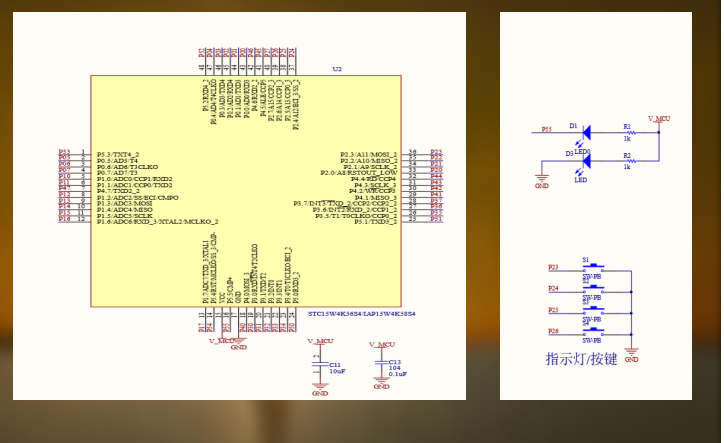Click the STC15W4K56S4/IAP15W4K58S4 part name
The image size is (724, 443).
pyautogui.click(x=362, y=314)
